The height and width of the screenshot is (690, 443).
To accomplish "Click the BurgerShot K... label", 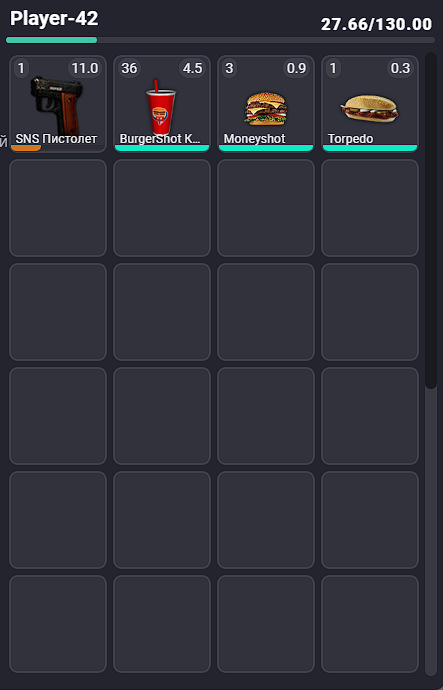I will (160, 139).
